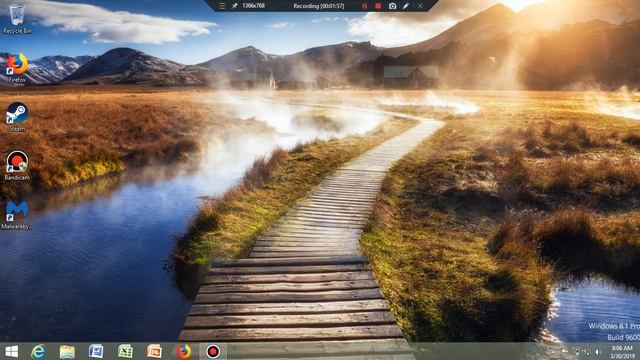The width and height of the screenshot is (640, 360).
Task: Open the taskbar clock and date
Action: point(622,352)
